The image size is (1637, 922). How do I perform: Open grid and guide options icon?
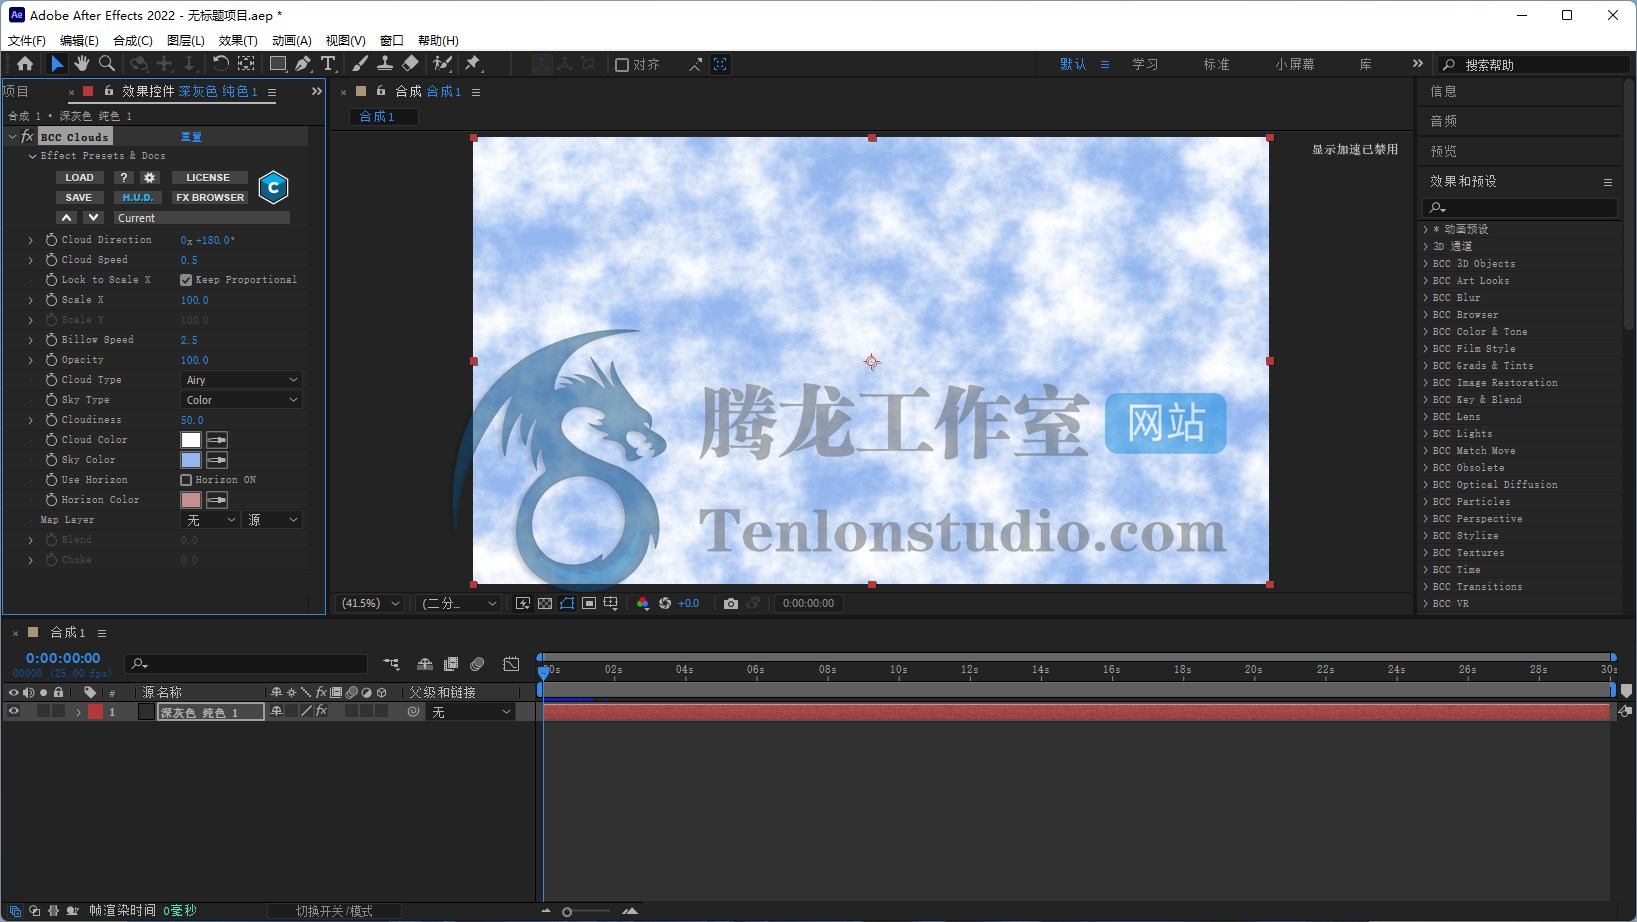(x=611, y=603)
